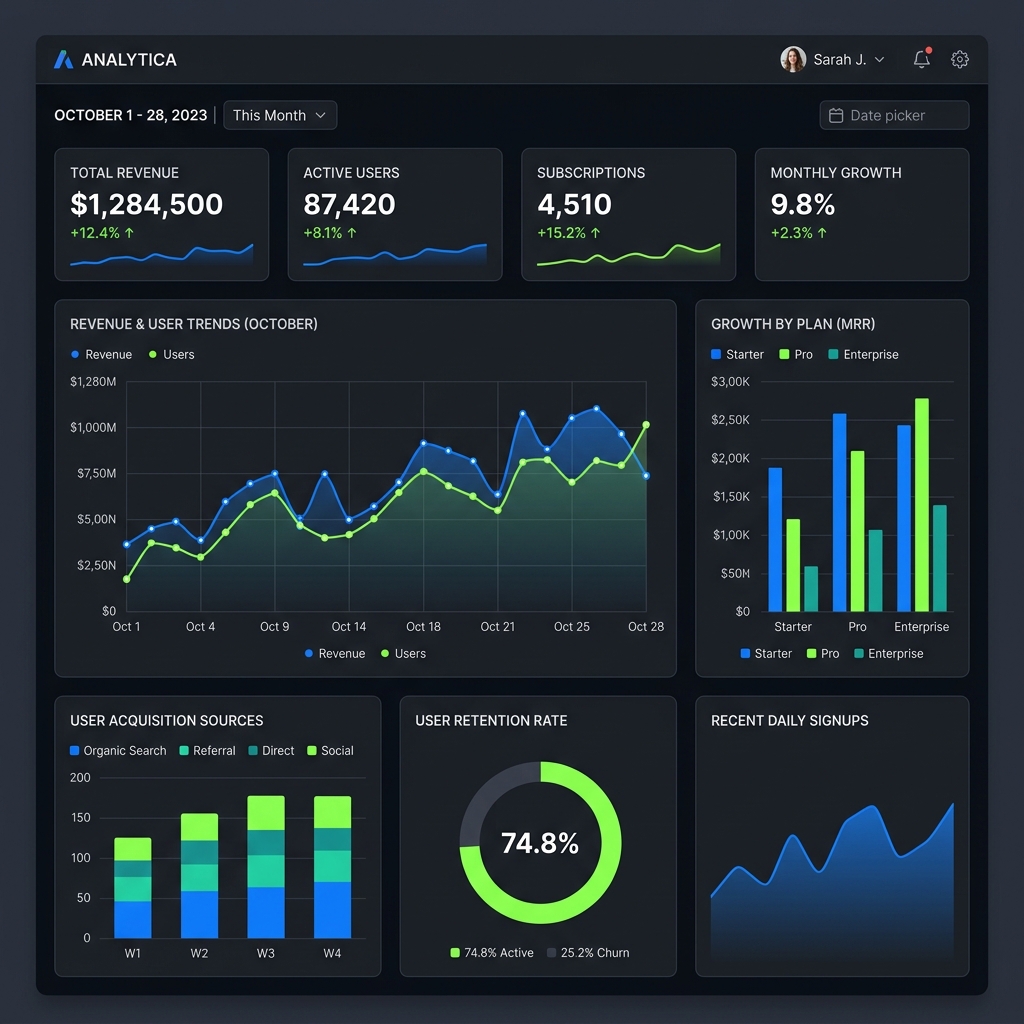Toggle Revenue series in top legend

click(x=101, y=355)
